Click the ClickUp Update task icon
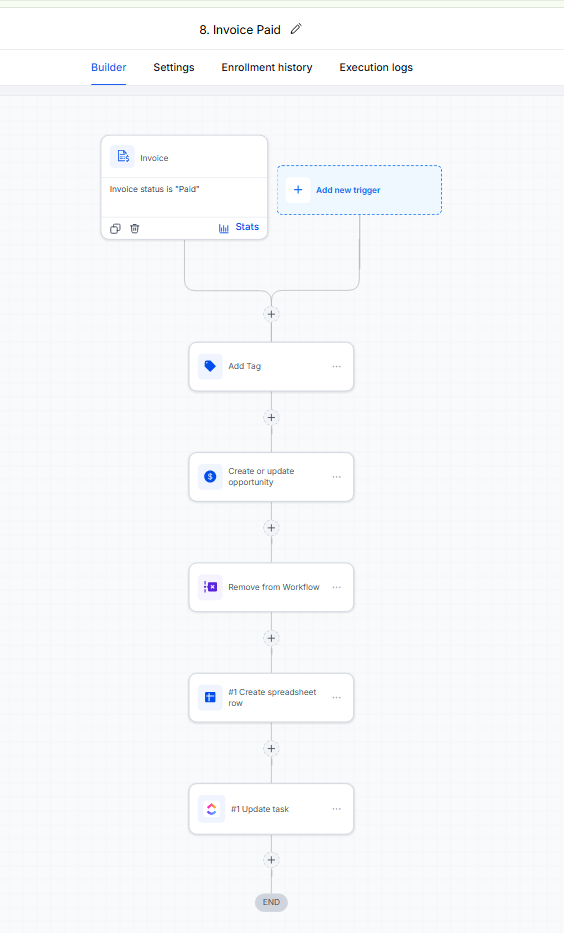 pyautogui.click(x=211, y=809)
